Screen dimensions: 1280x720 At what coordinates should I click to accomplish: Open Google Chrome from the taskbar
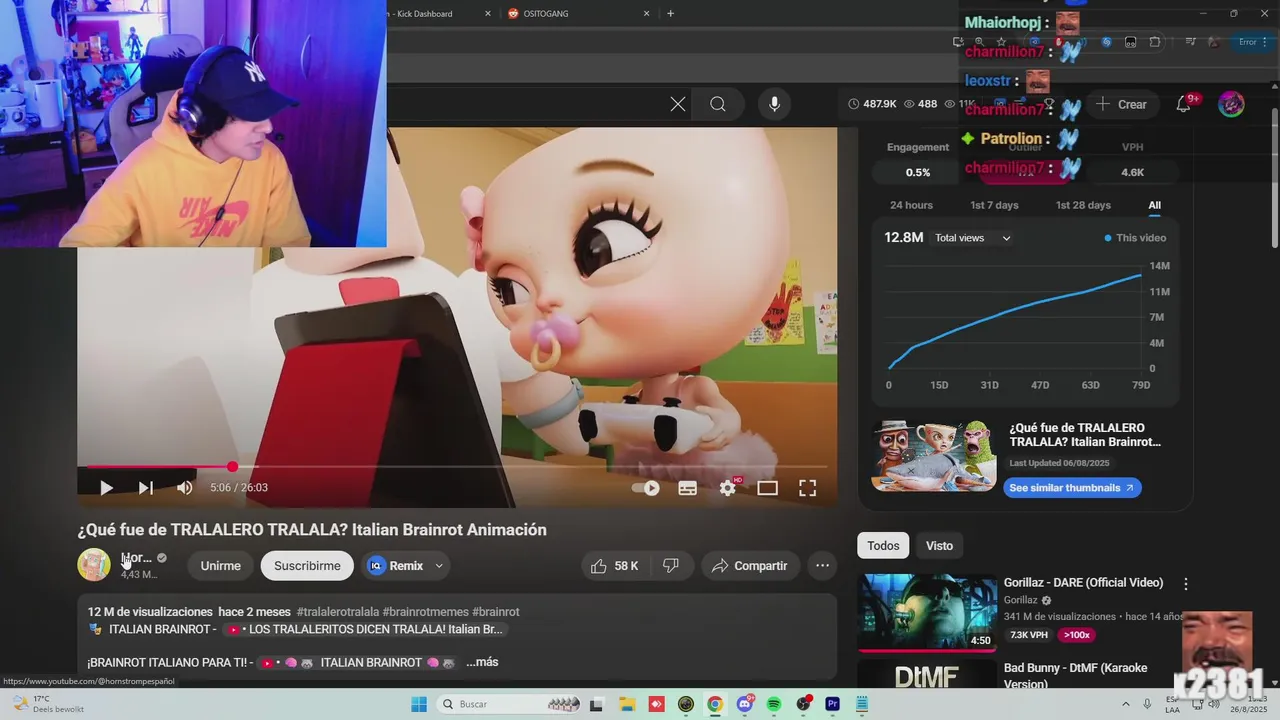point(715,704)
